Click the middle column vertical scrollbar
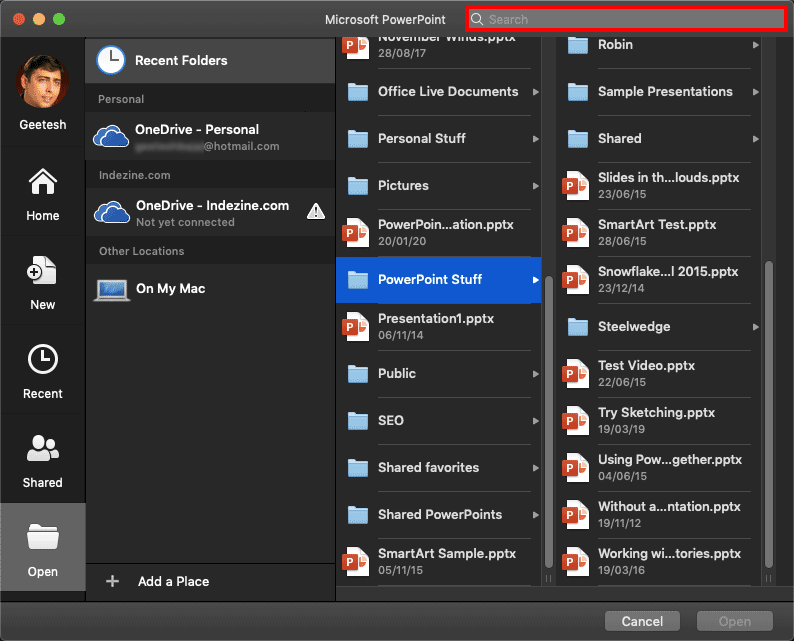 [548, 423]
